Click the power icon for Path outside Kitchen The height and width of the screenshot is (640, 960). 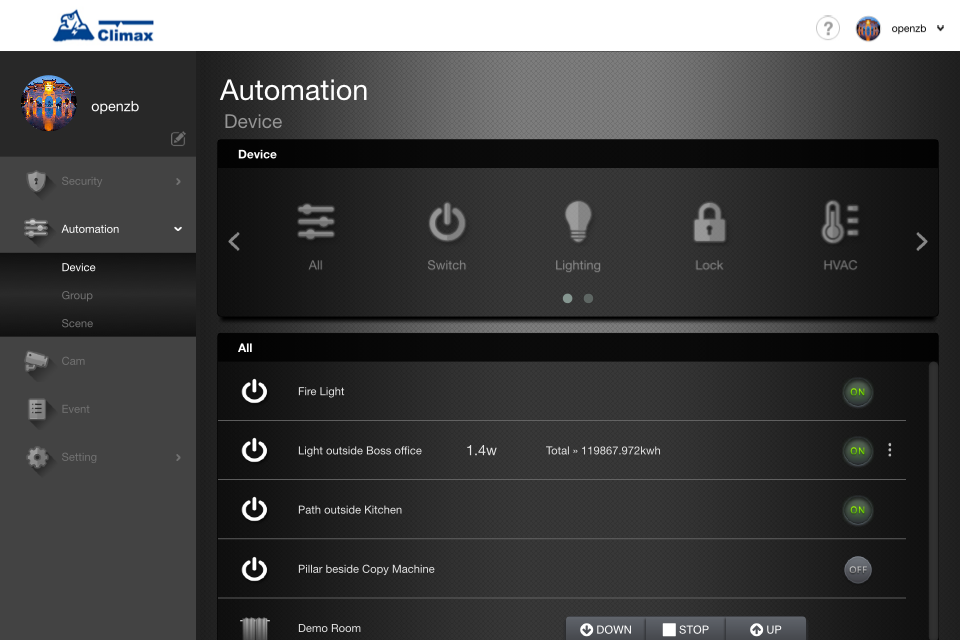click(254, 510)
